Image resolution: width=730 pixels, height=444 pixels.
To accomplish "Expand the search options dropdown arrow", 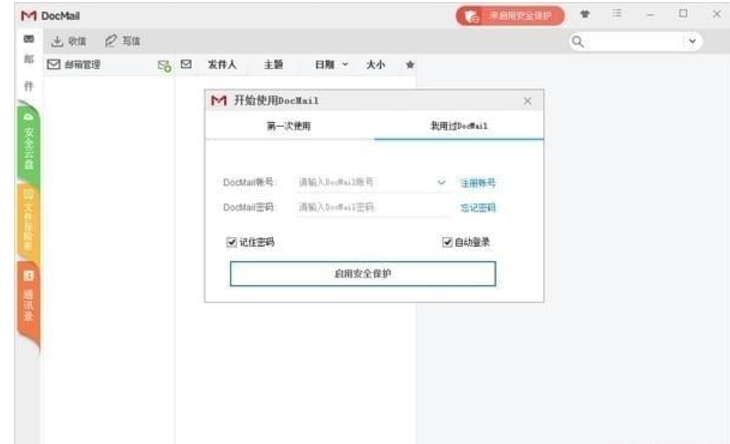I will point(692,41).
